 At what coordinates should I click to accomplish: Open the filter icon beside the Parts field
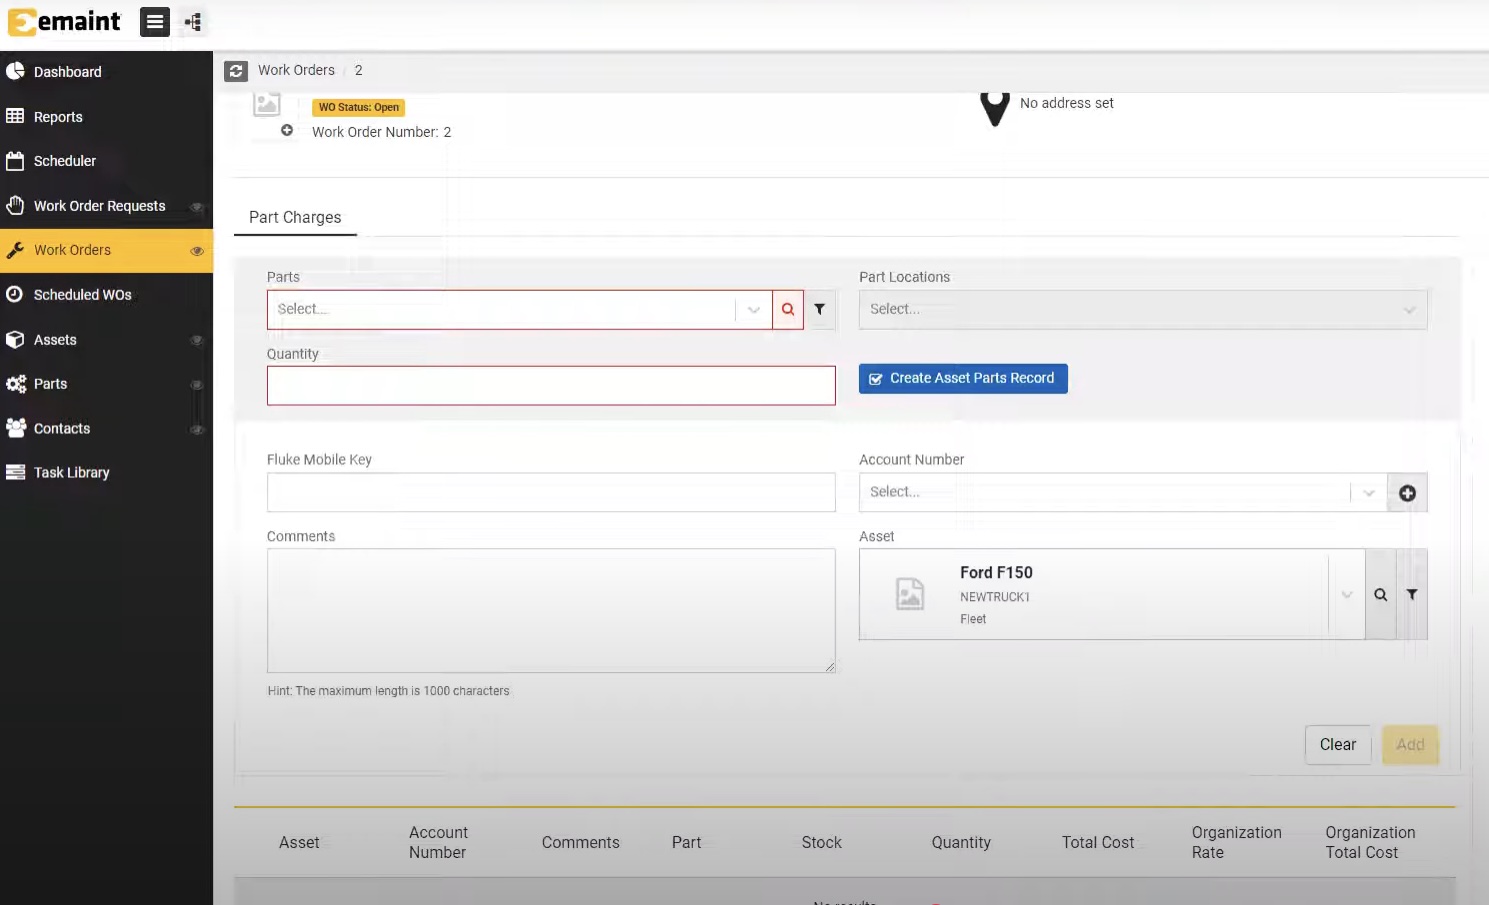(819, 309)
